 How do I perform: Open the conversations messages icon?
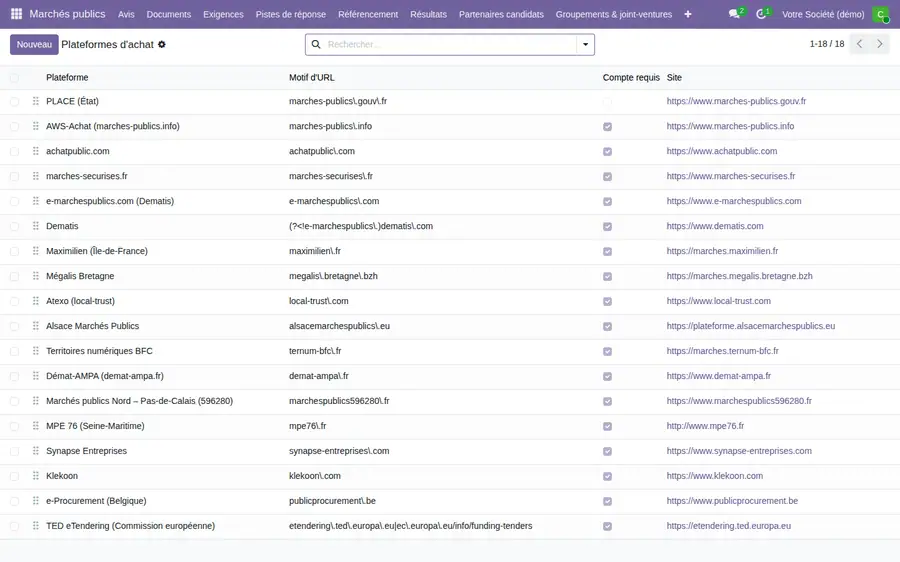(x=734, y=14)
